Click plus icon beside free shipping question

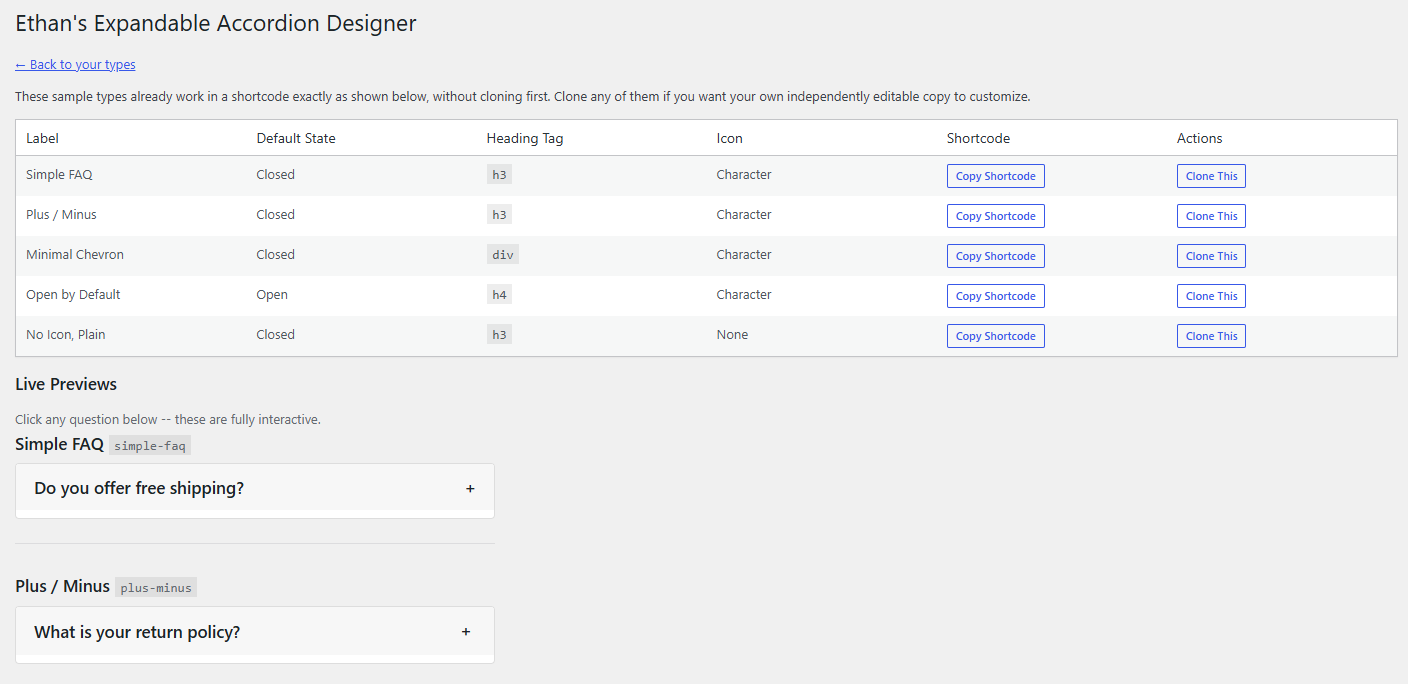click(470, 489)
